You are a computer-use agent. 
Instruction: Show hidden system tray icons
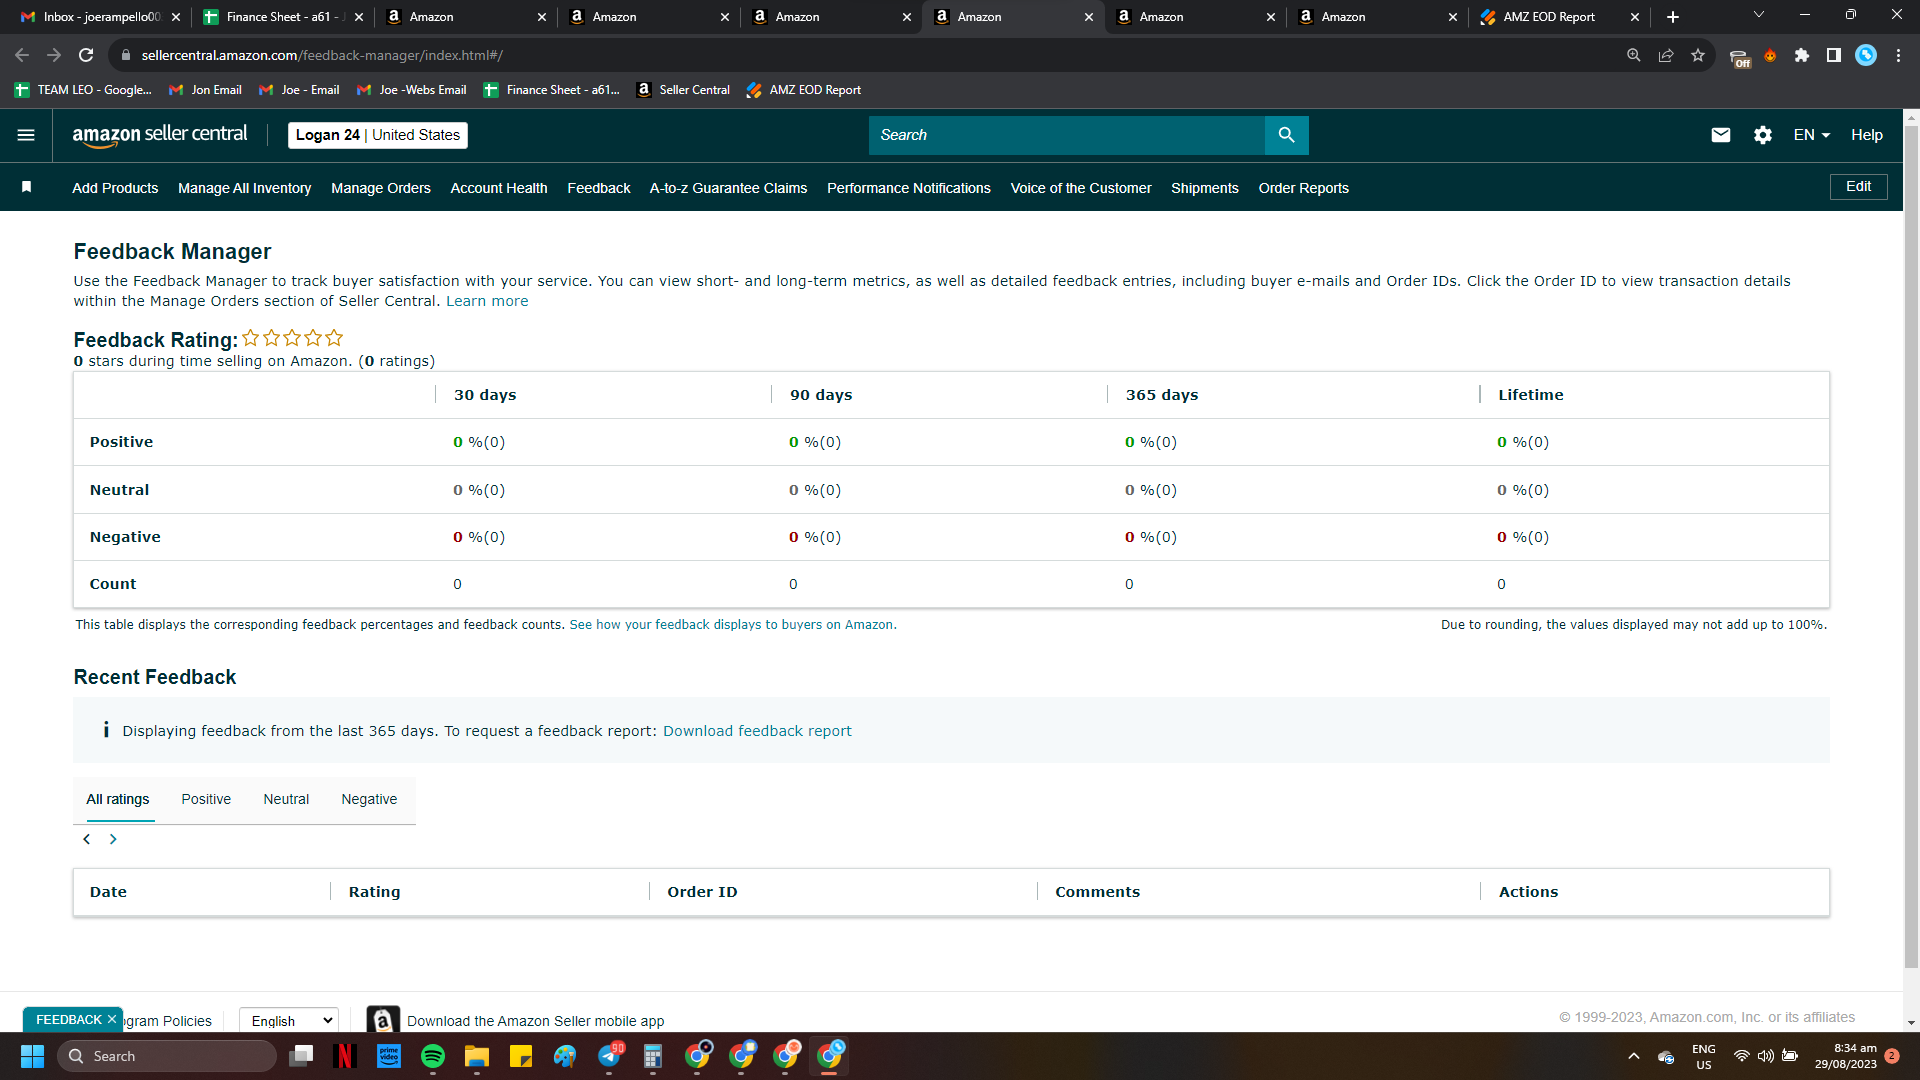tap(1634, 1056)
